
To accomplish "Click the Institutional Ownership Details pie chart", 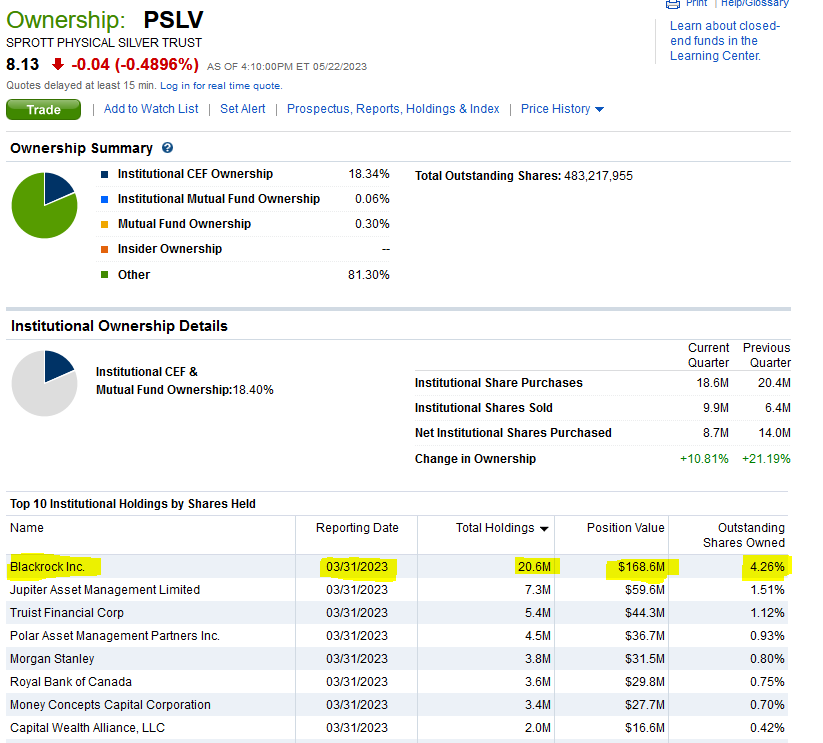I will 45,384.
